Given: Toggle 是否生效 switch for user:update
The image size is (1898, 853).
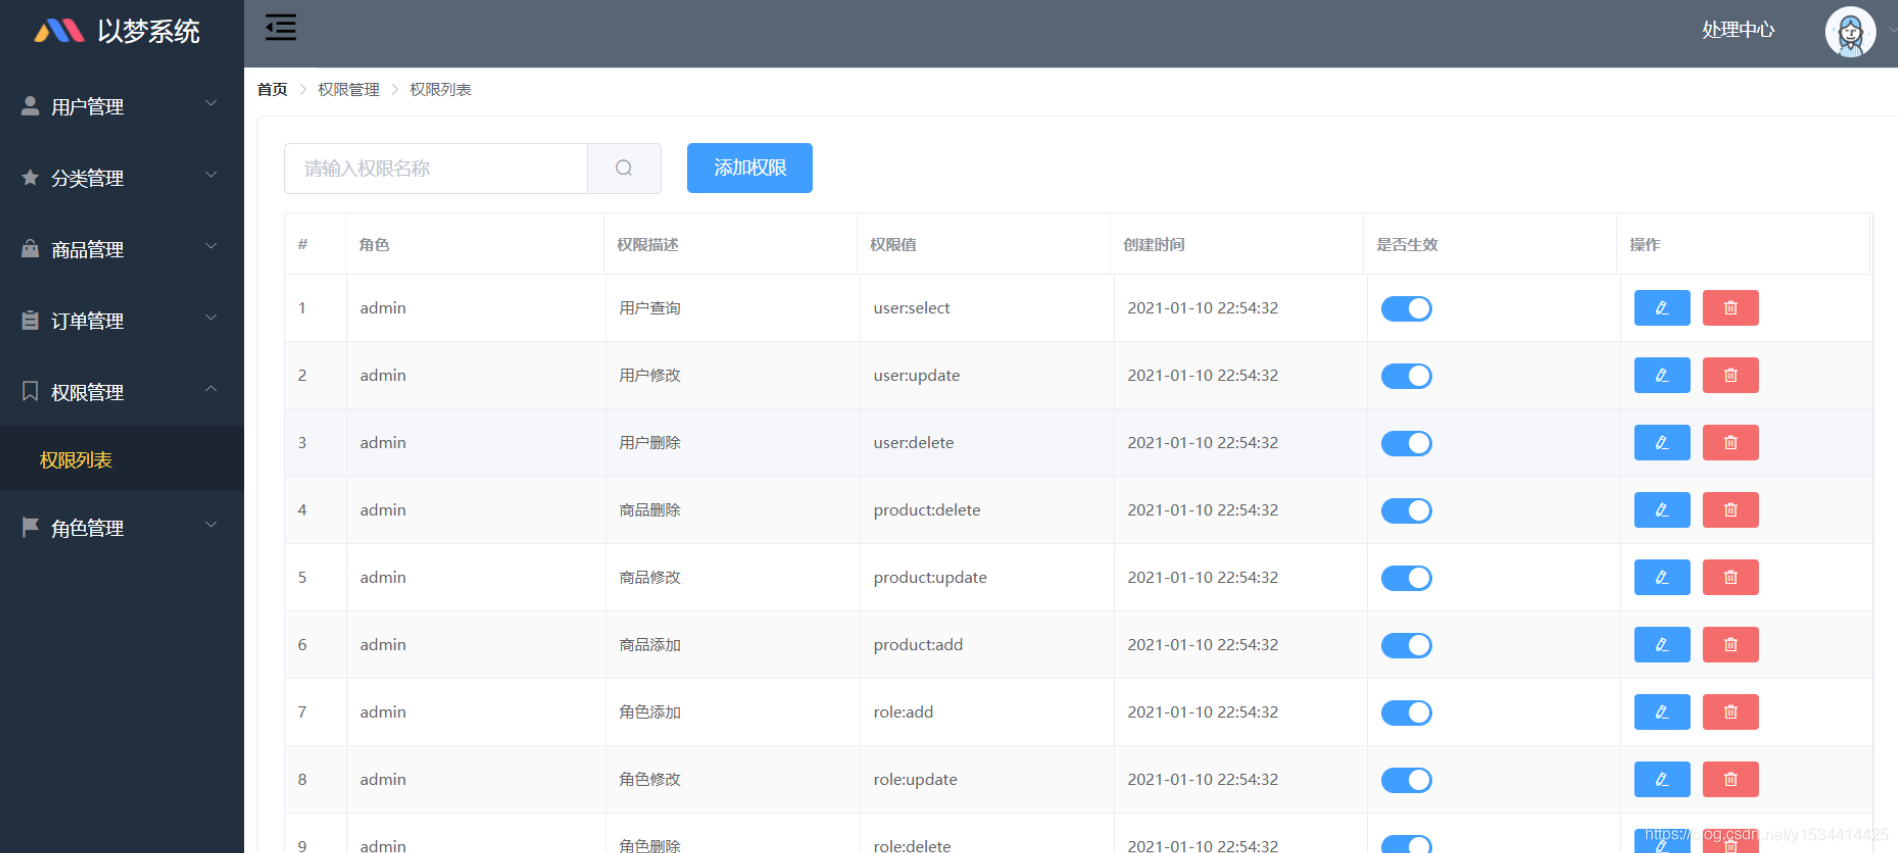Looking at the screenshot, I should pyautogui.click(x=1406, y=376).
